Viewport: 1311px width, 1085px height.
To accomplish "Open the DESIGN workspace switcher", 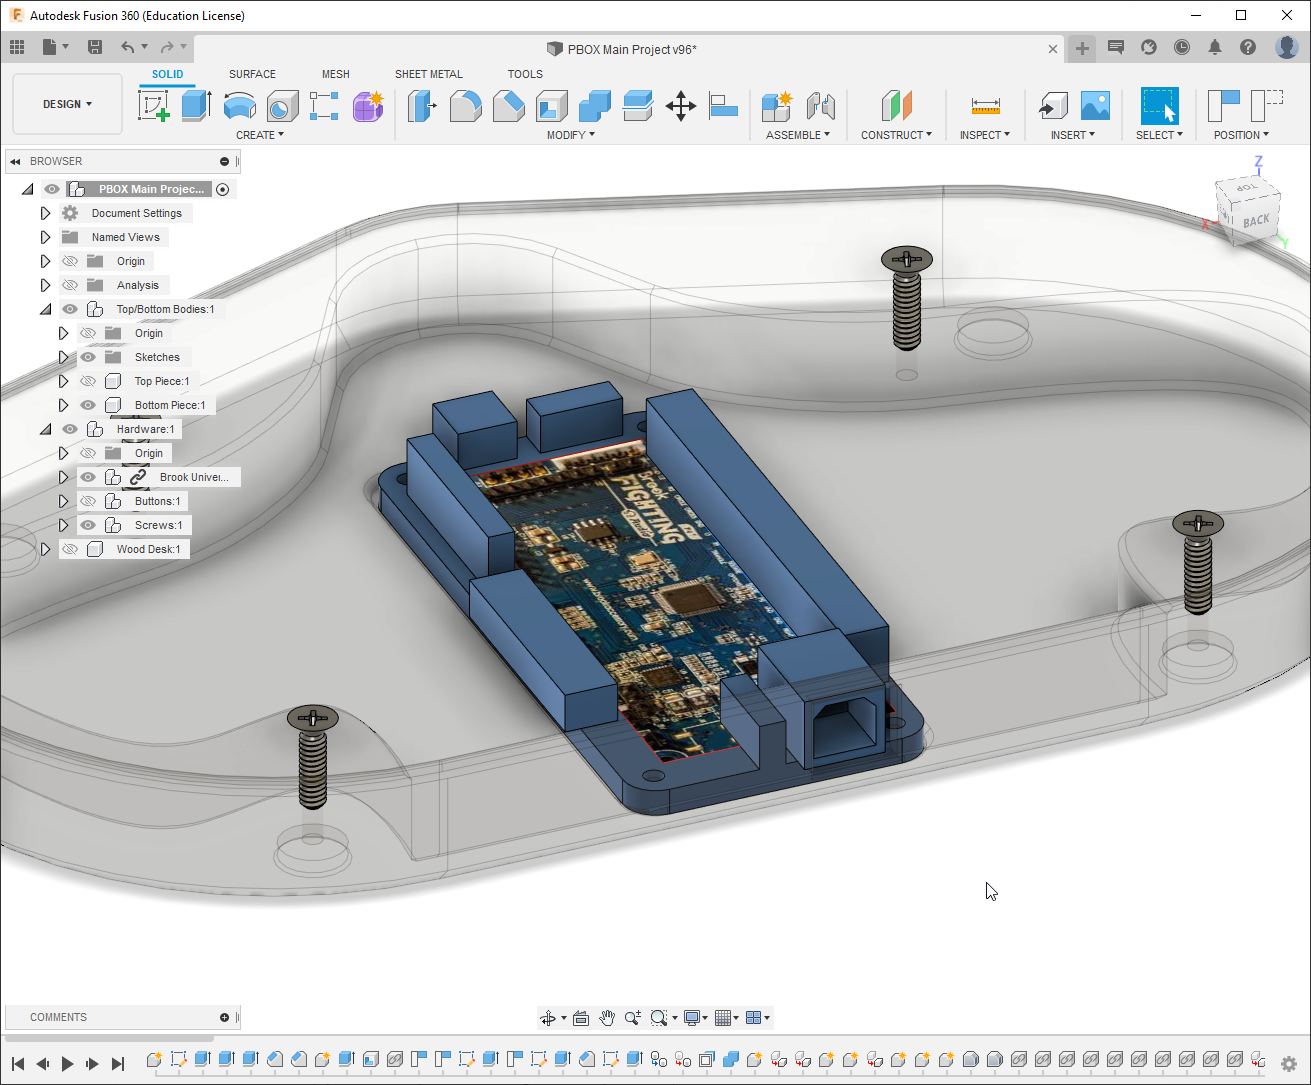I will point(66,103).
